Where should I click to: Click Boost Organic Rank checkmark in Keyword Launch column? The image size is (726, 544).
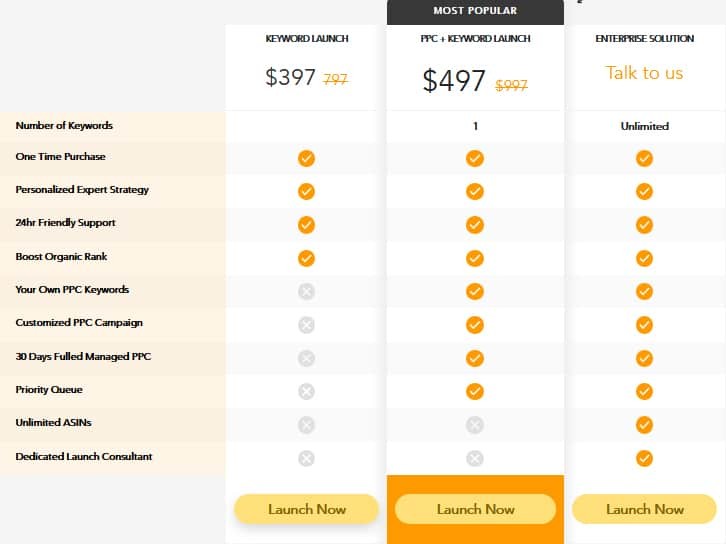point(306,258)
